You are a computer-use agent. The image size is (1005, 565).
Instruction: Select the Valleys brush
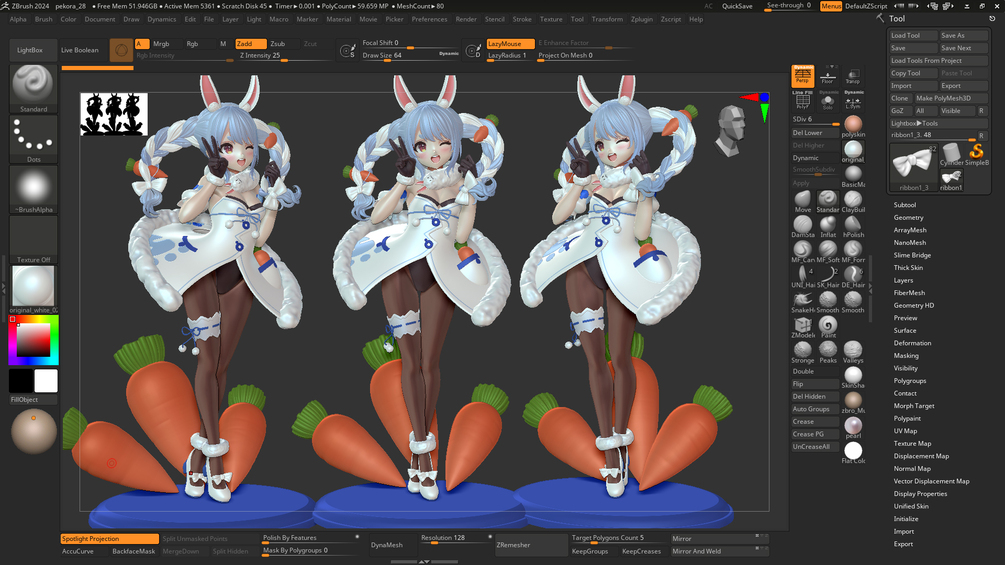(853, 351)
